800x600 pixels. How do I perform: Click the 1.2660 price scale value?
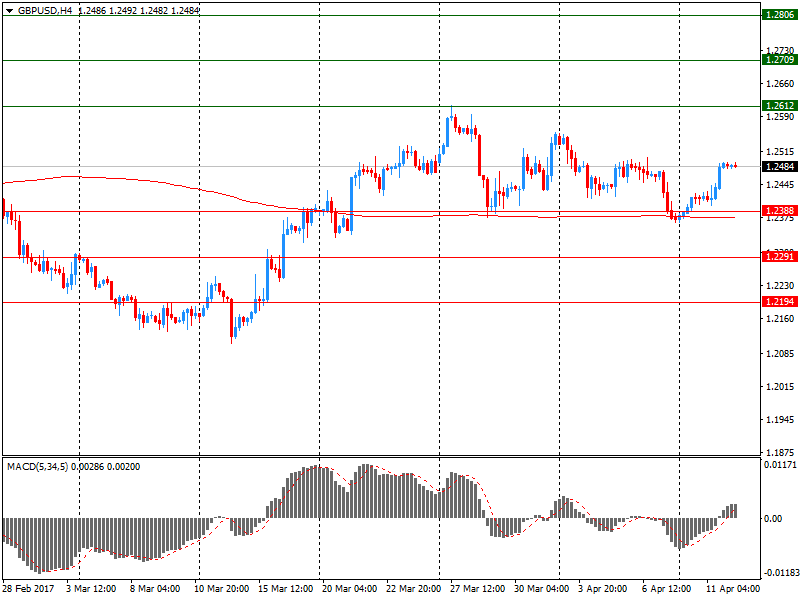[x=780, y=84]
